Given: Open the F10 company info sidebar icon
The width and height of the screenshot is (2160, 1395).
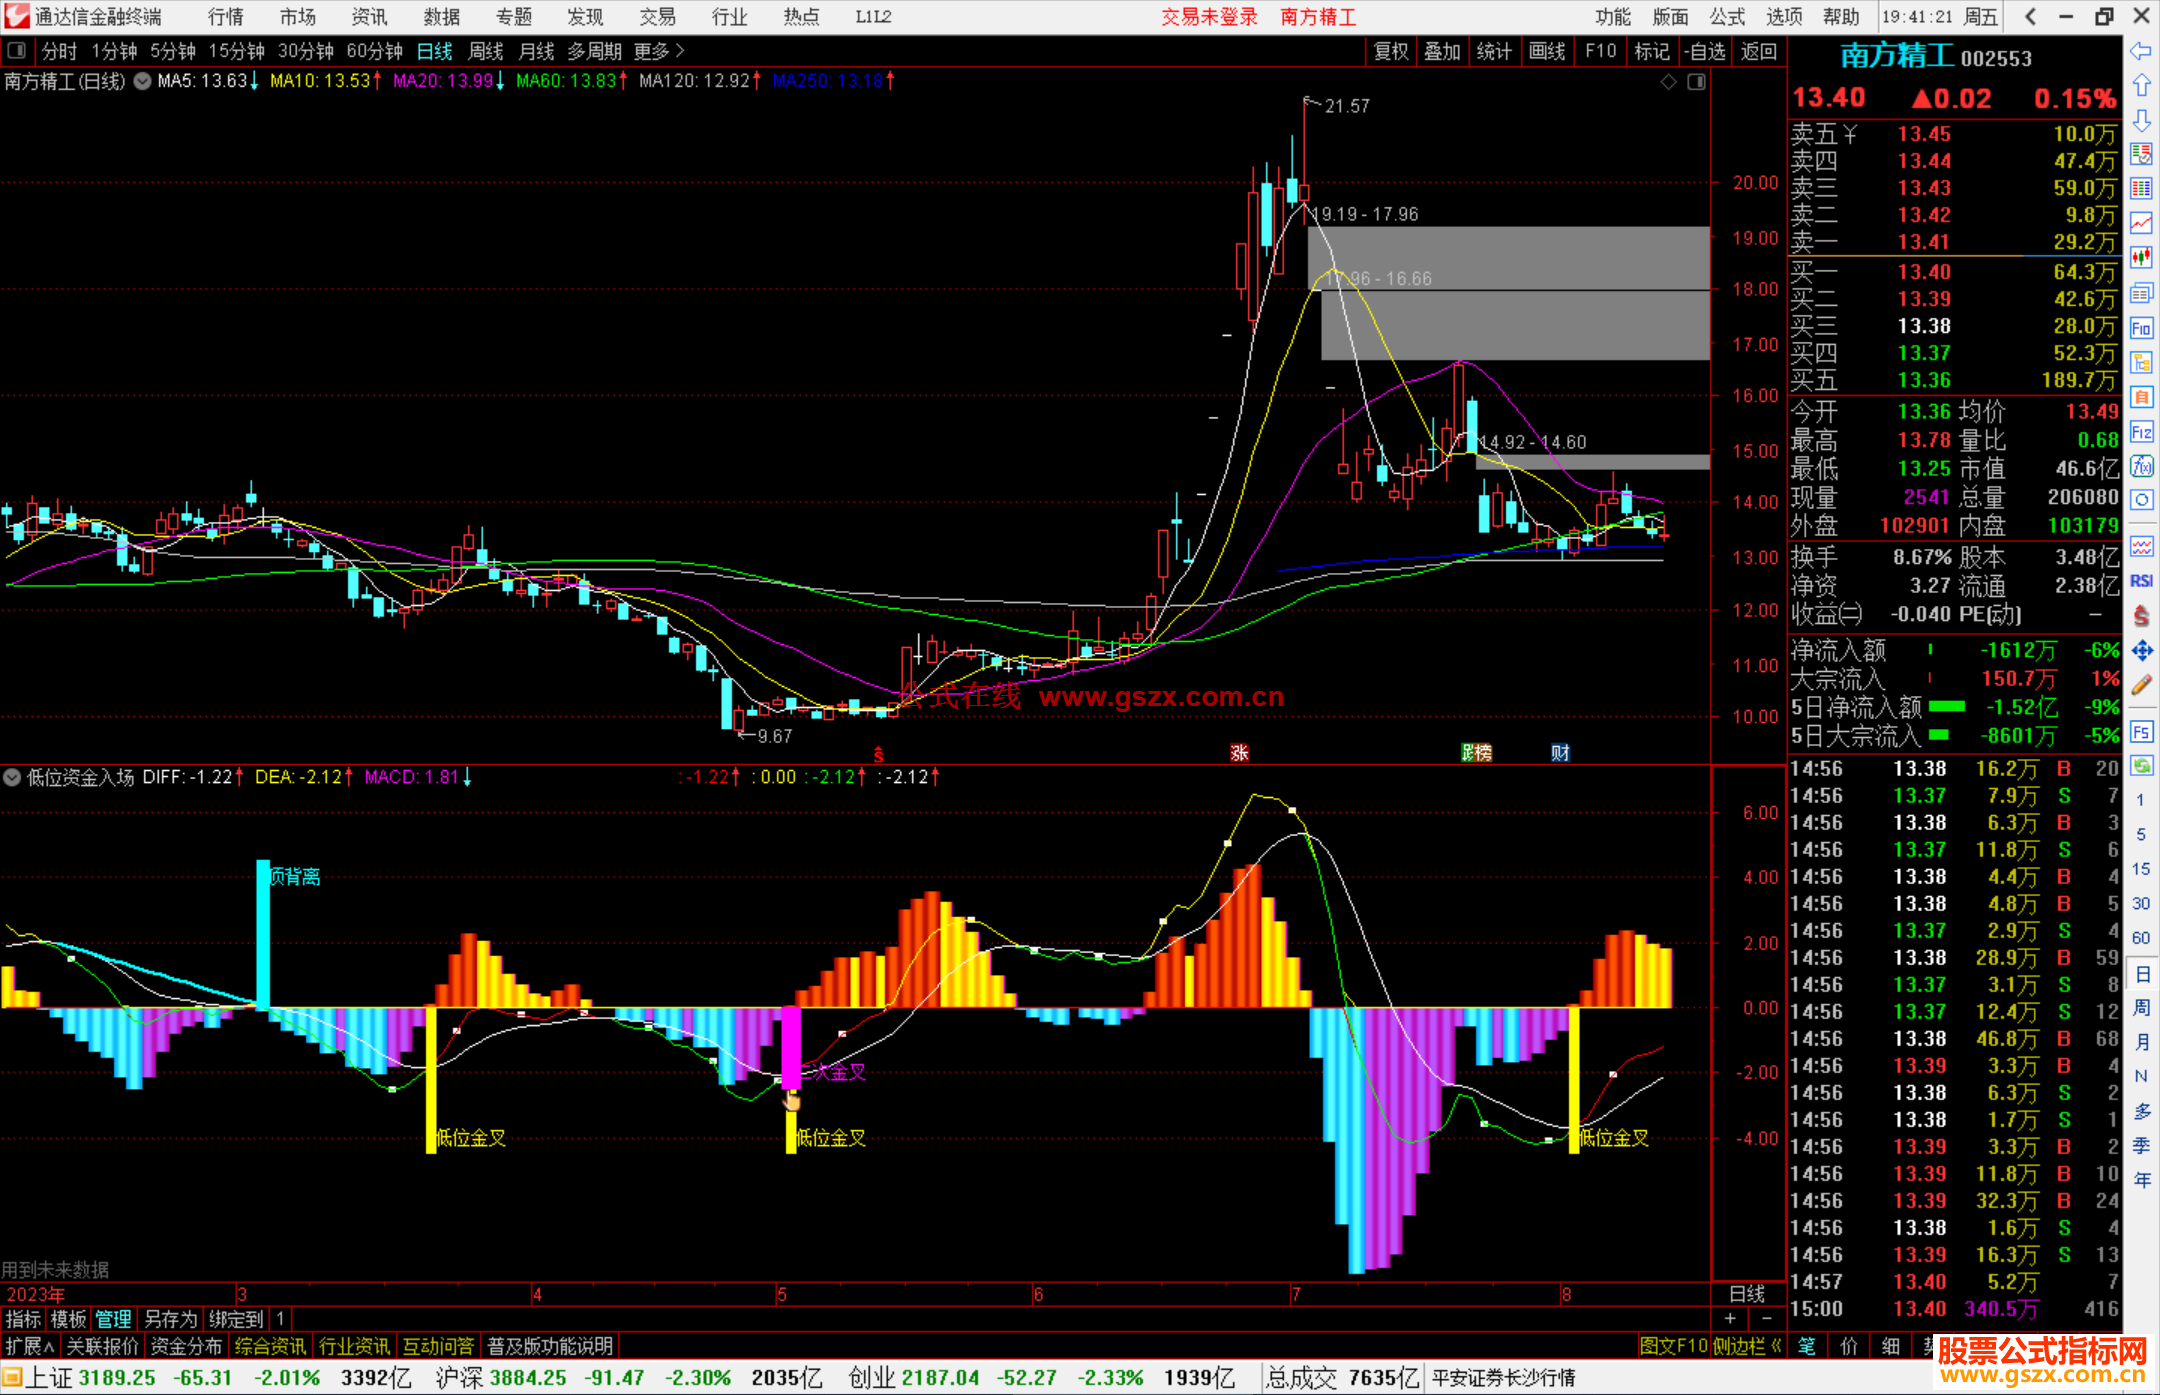Looking at the screenshot, I should coord(2141,328).
